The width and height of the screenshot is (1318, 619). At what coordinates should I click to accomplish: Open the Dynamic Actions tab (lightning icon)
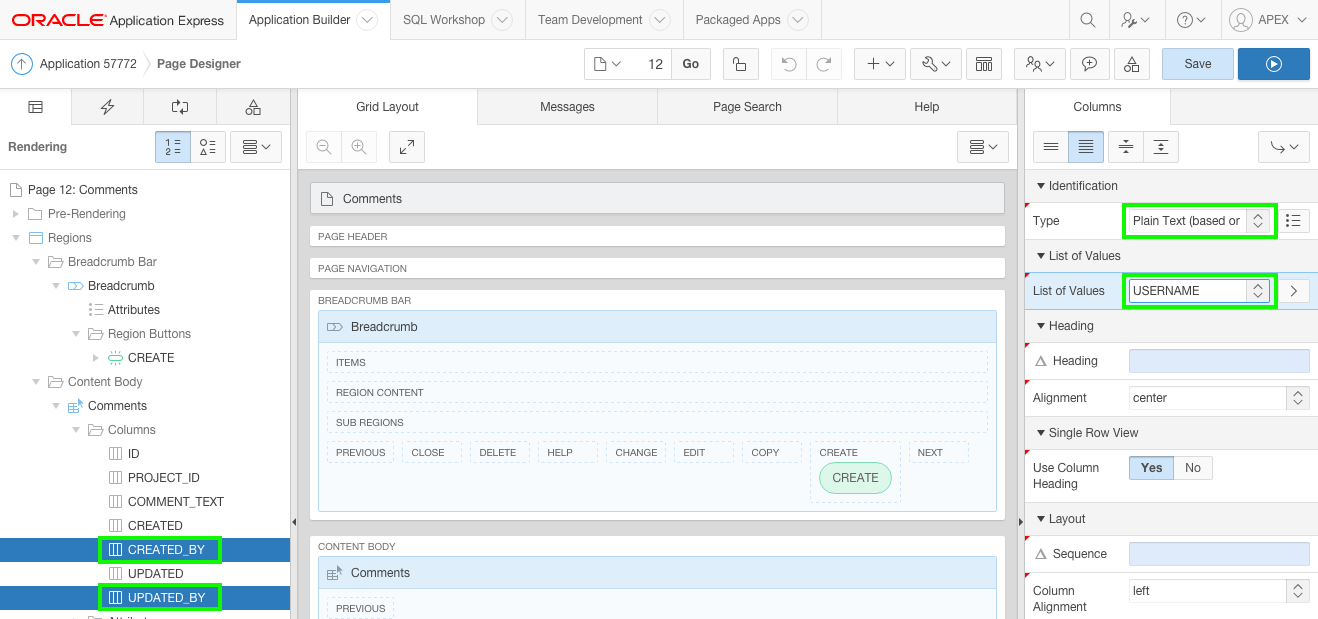(x=107, y=107)
